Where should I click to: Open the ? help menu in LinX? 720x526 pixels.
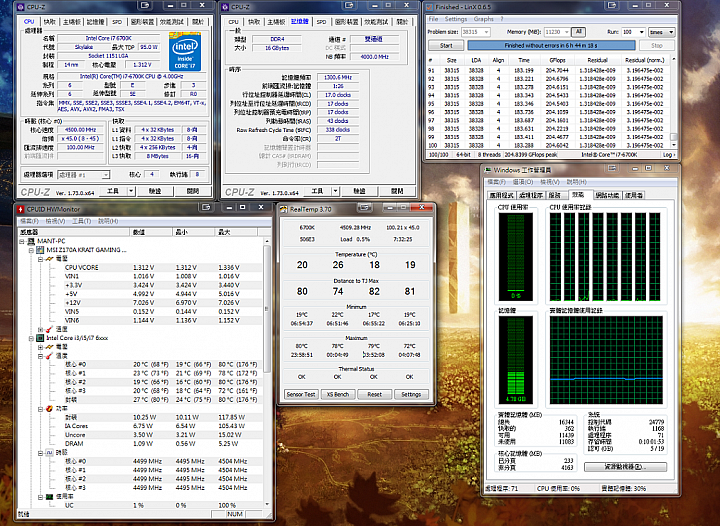point(502,19)
